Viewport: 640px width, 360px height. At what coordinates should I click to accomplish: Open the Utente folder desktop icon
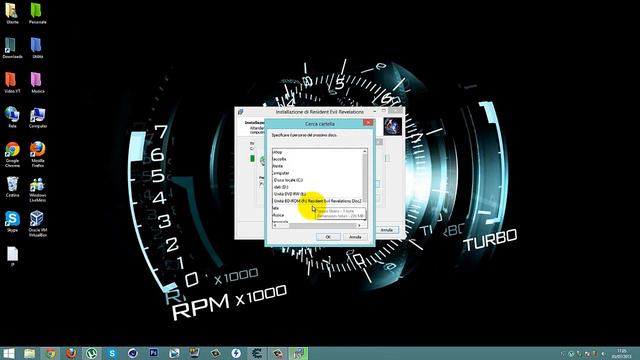coord(12,13)
